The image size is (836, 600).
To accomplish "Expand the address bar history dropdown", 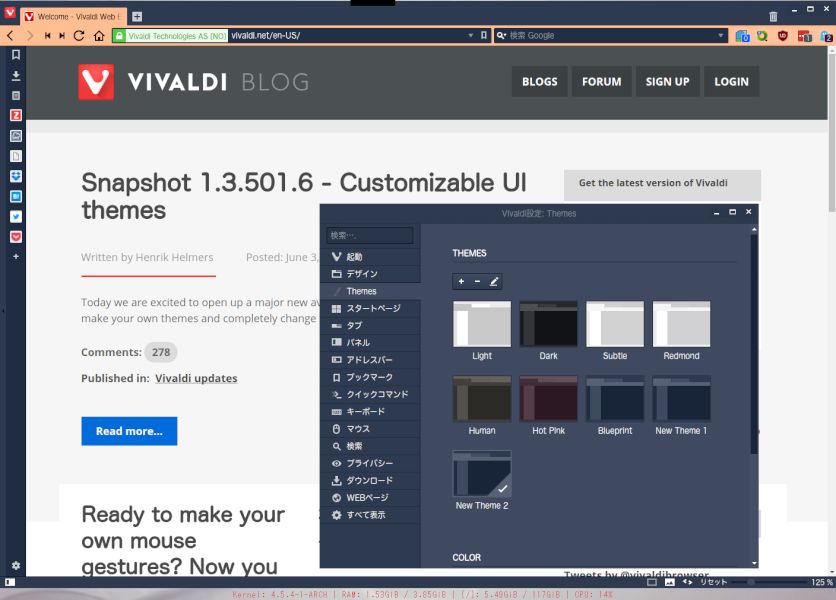I will click(x=471, y=36).
